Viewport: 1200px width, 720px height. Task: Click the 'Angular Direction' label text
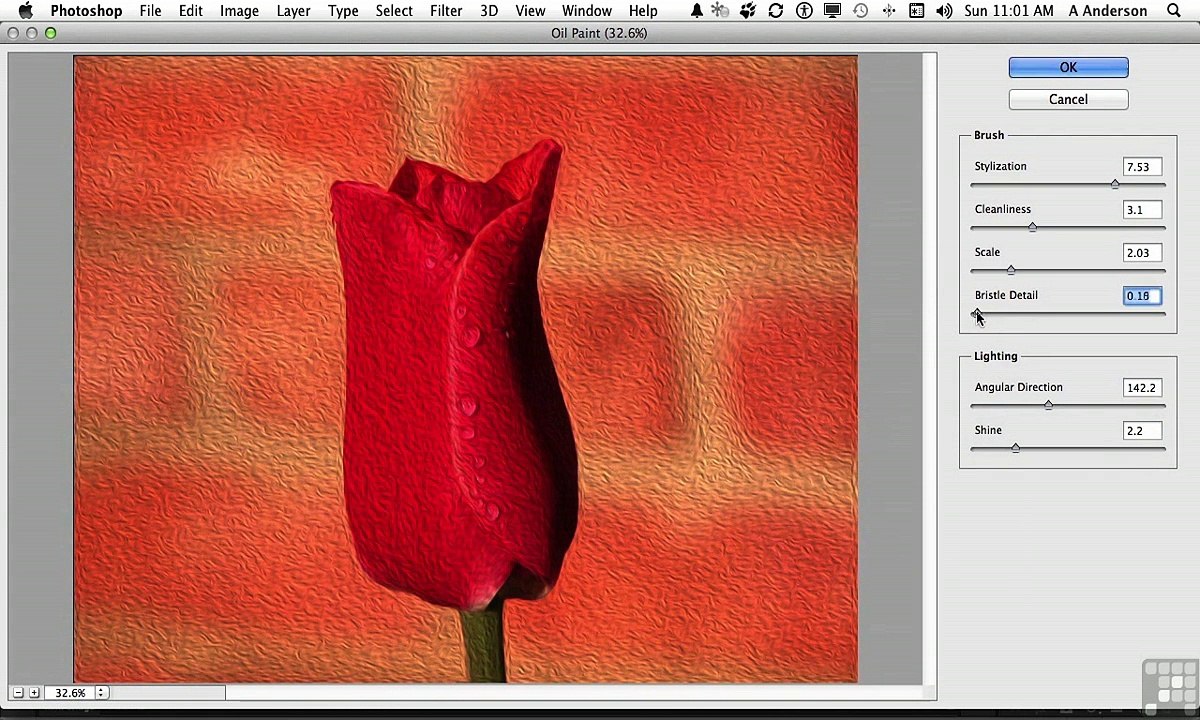(x=1018, y=387)
